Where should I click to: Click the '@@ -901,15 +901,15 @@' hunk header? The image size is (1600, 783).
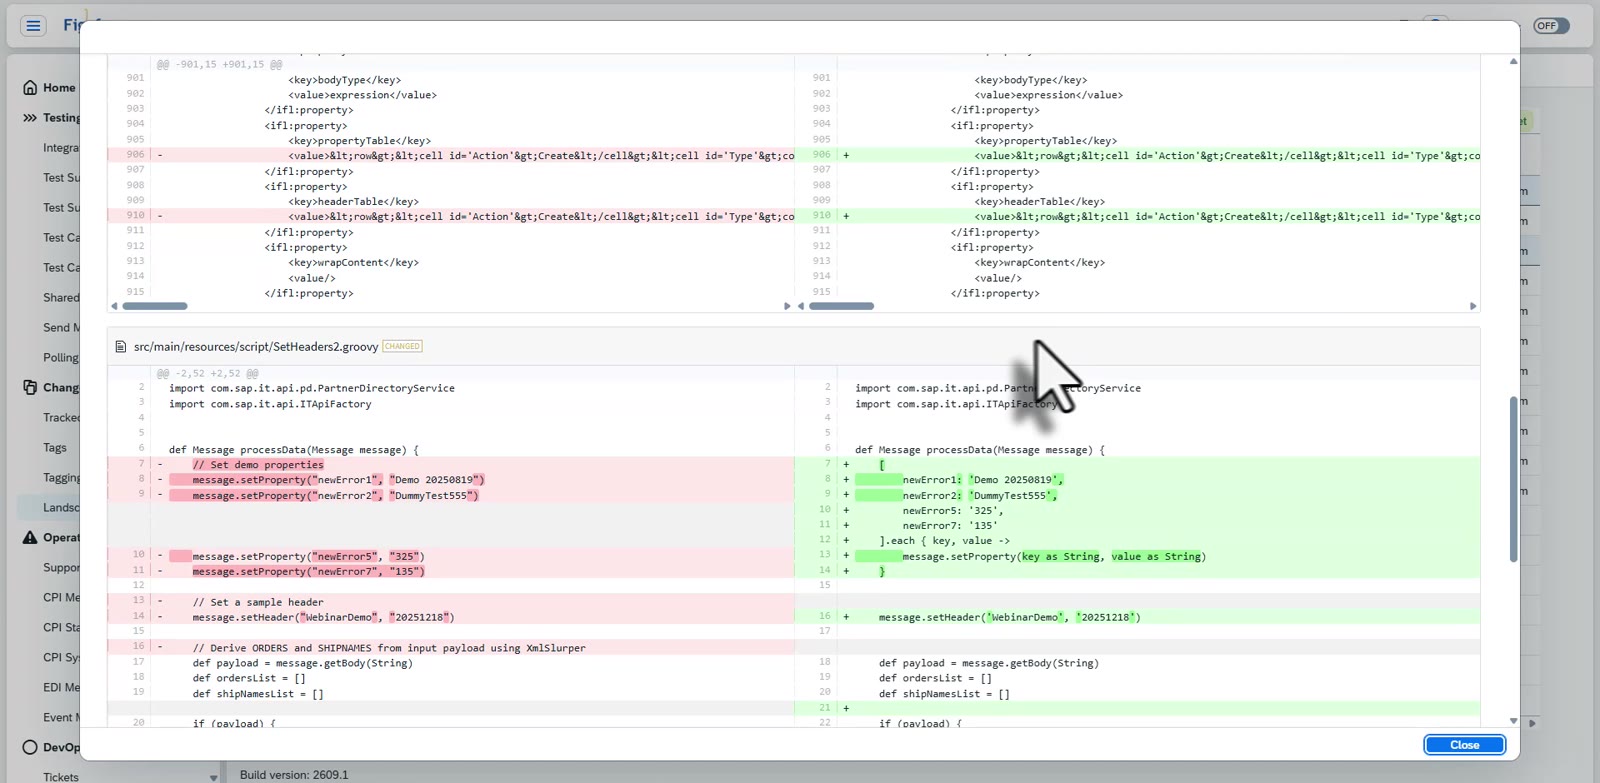point(219,64)
